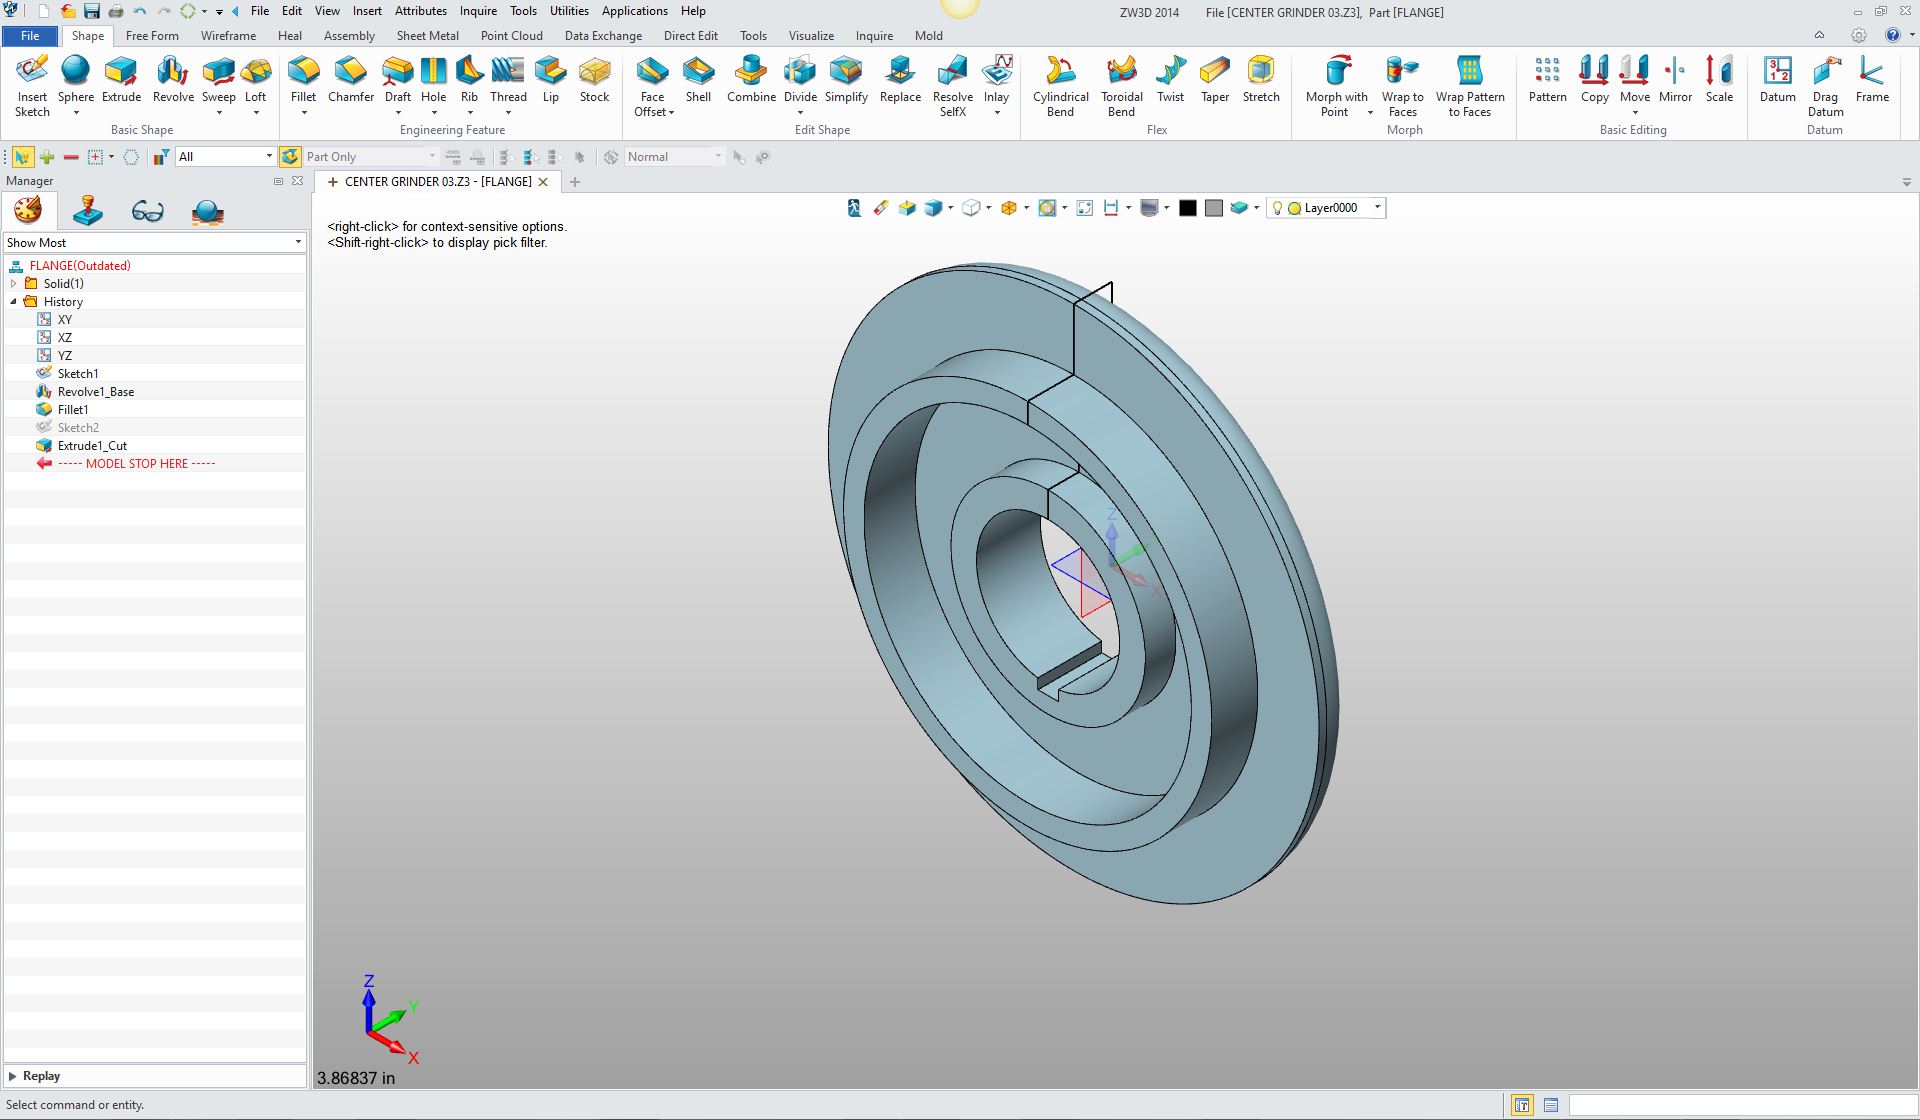Expand the Solid(1) tree node
The height and width of the screenshot is (1120, 1920).
coord(14,284)
